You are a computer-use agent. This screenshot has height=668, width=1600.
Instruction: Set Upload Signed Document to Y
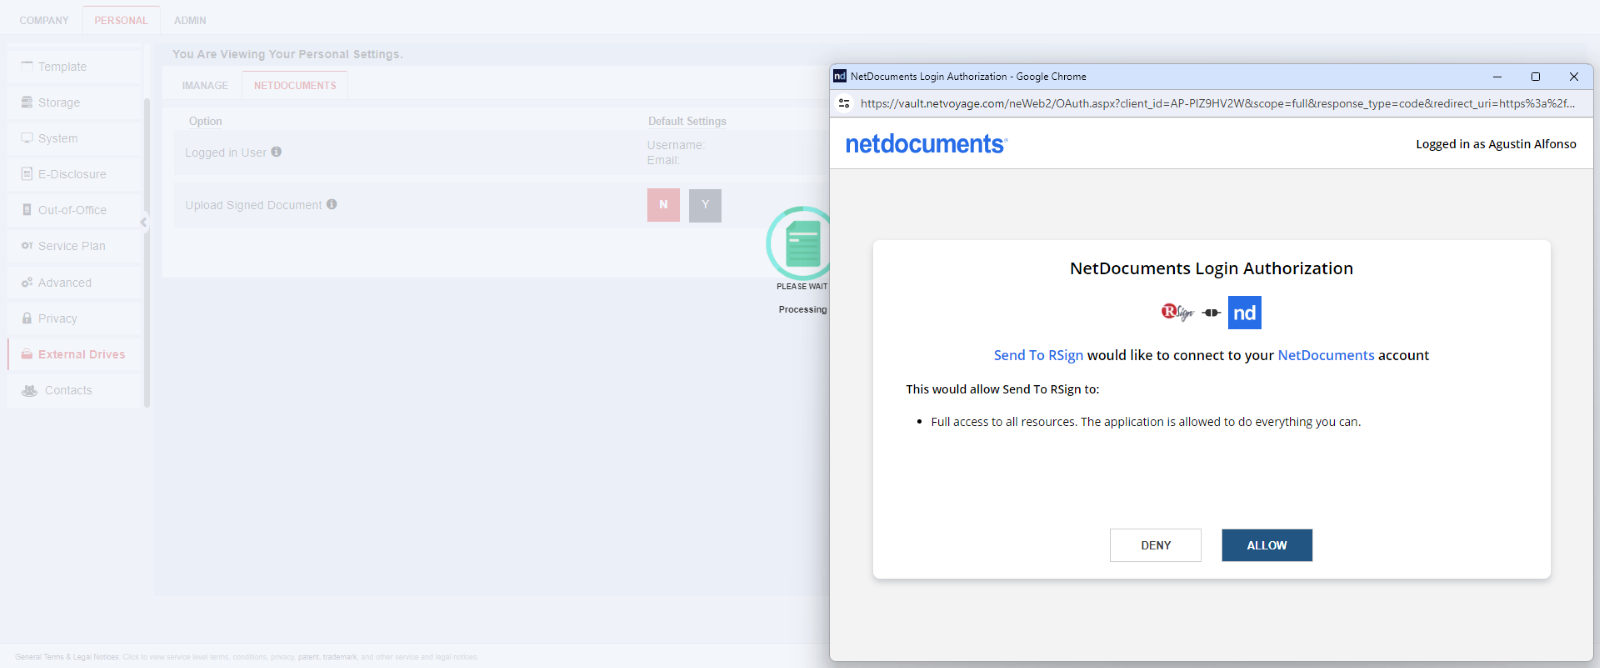pyautogui.click(x=705, y=205)
